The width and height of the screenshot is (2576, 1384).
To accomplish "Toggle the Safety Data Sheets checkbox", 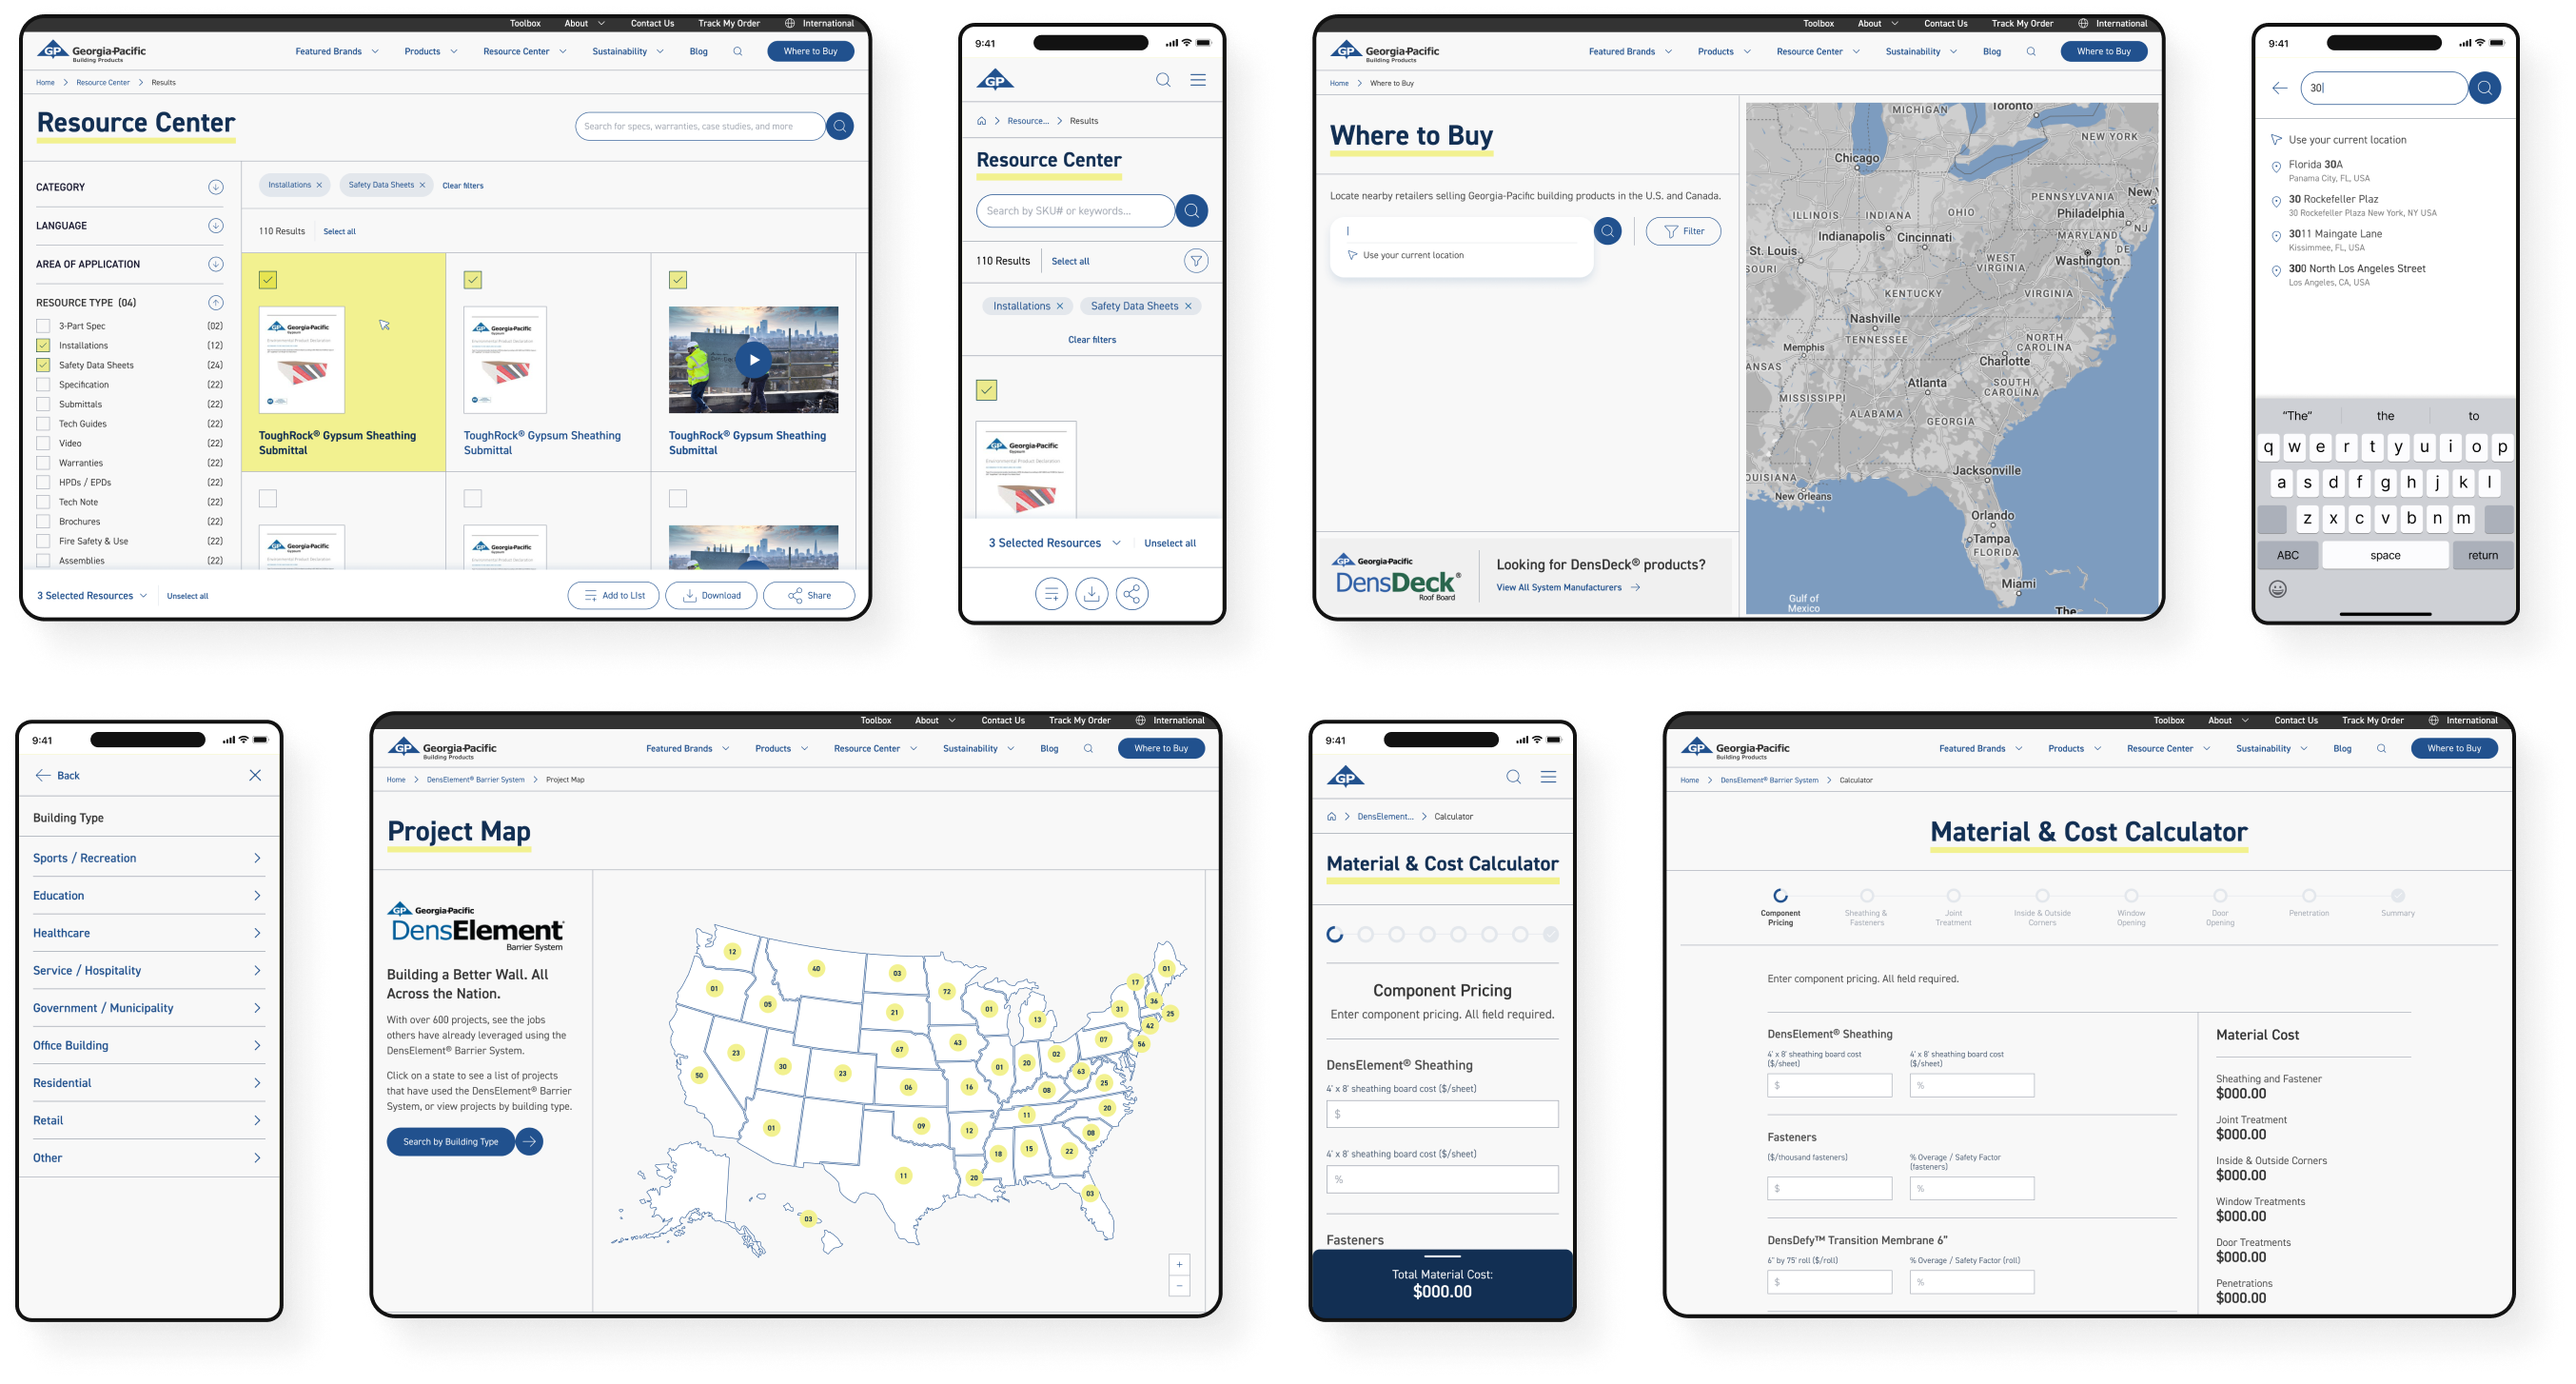I will tap(43, 365).
